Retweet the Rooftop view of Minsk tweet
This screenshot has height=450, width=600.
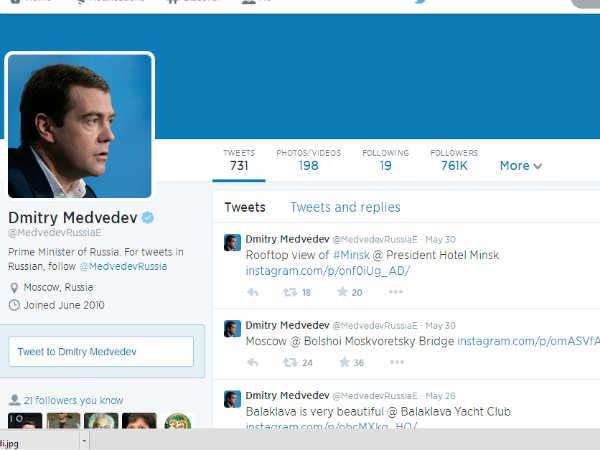(290, 293)
